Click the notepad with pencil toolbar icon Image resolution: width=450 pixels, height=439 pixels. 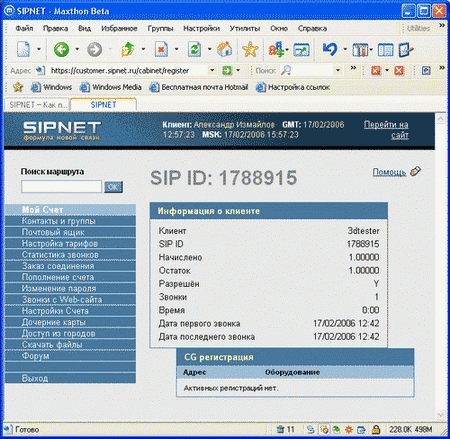[406, 50]
